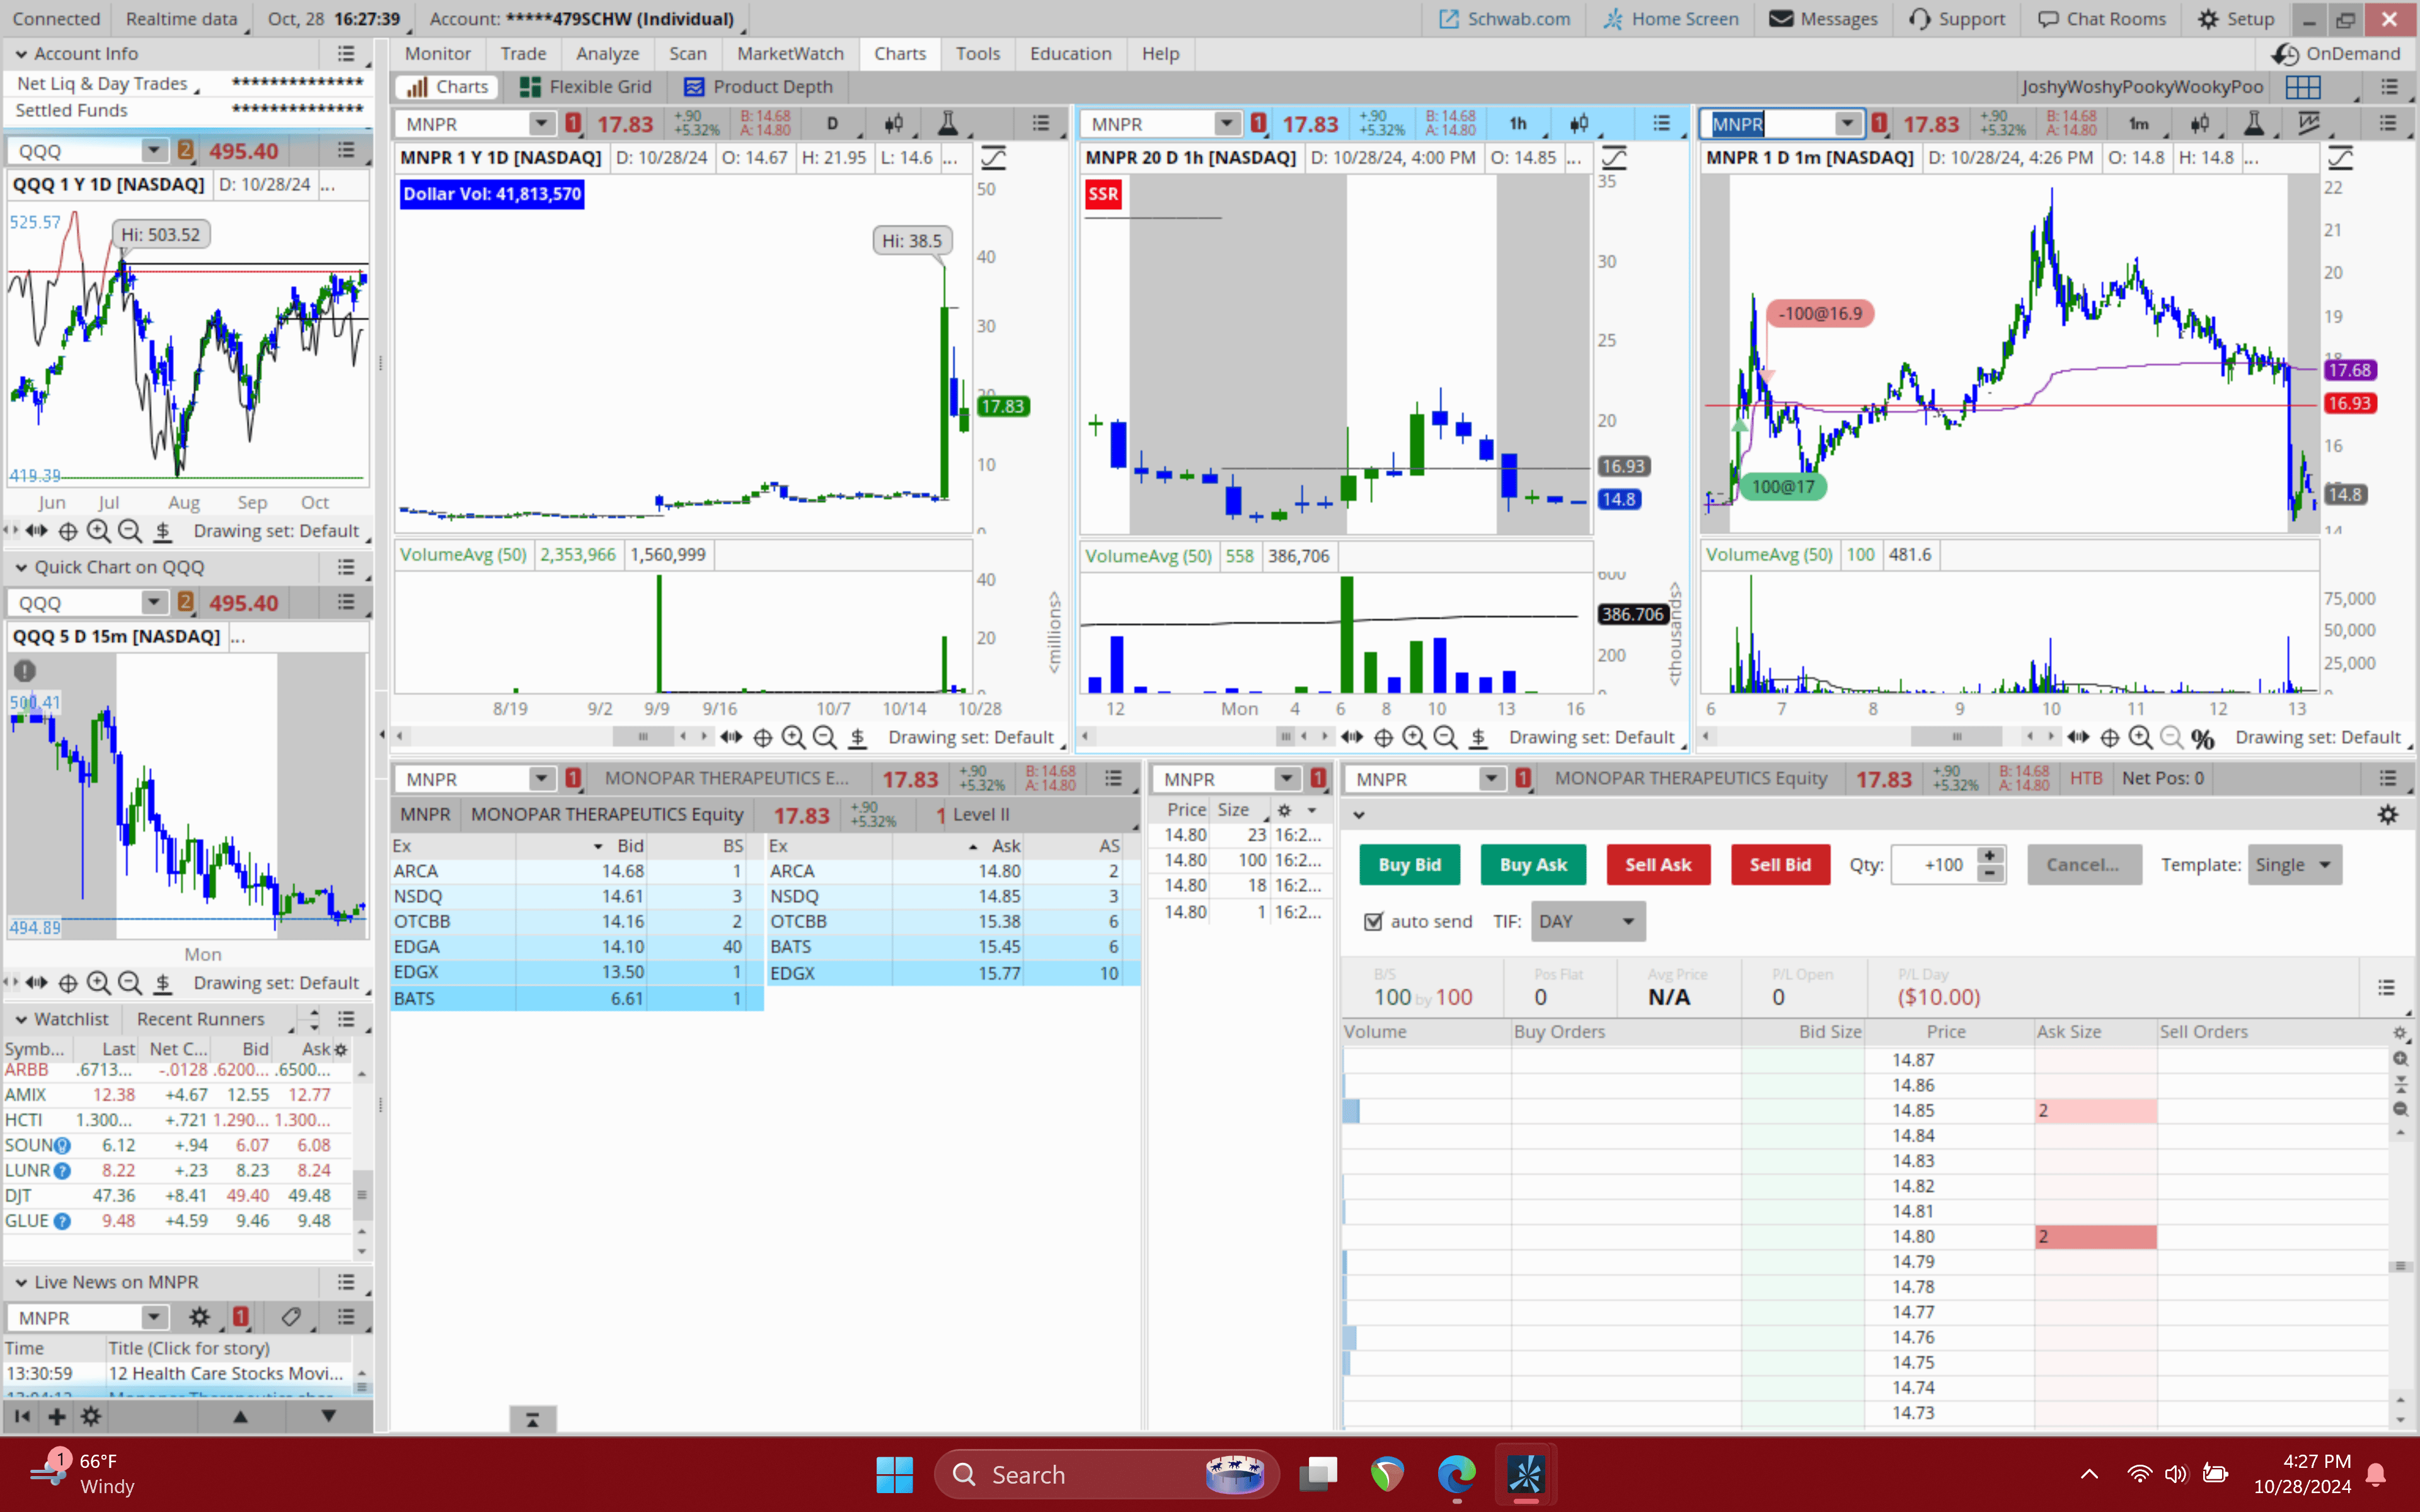Click the Sell Bid button
Viewport: 2420px width, 1512px height.
coord(1779,865)
